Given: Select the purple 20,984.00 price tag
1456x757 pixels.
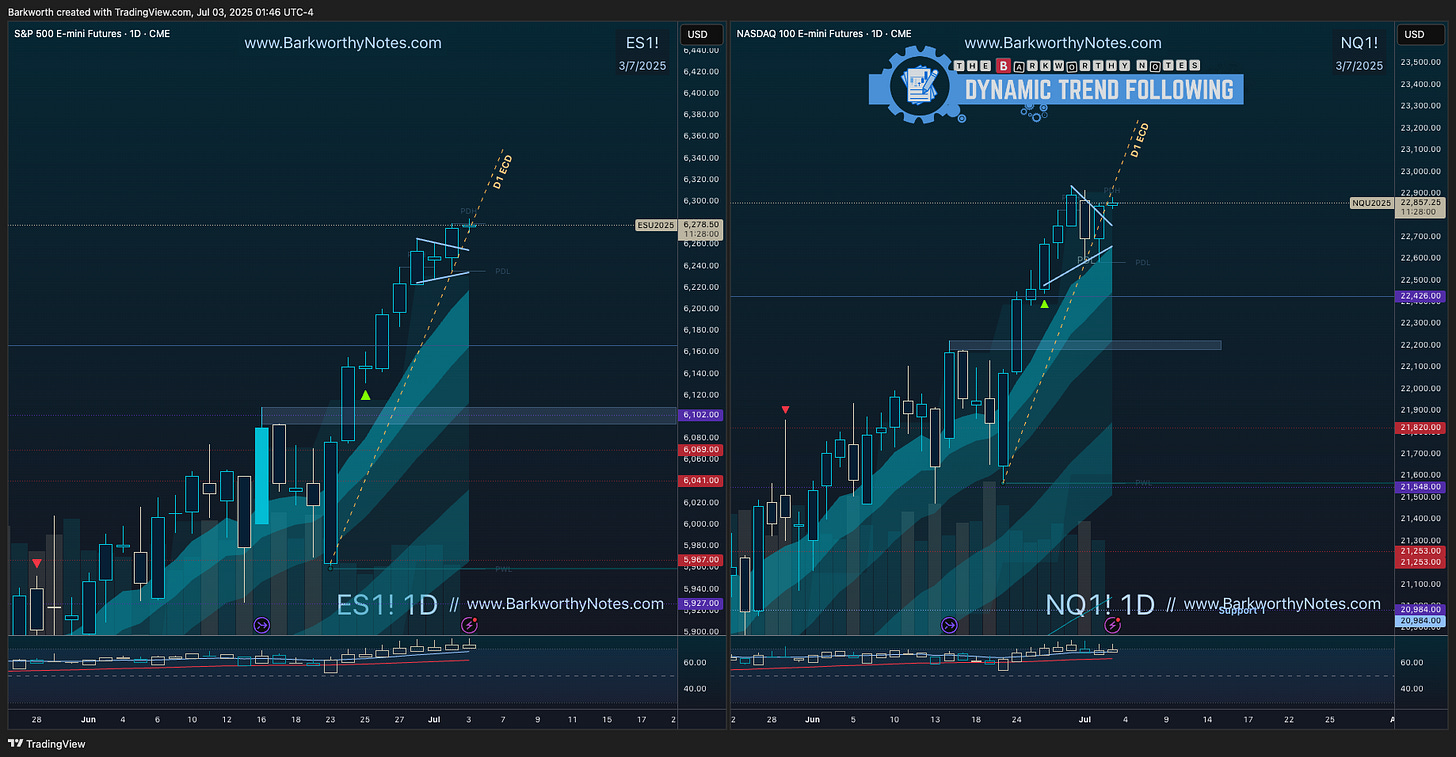Looking at the screenshot, I should [x=1421, y=608].
